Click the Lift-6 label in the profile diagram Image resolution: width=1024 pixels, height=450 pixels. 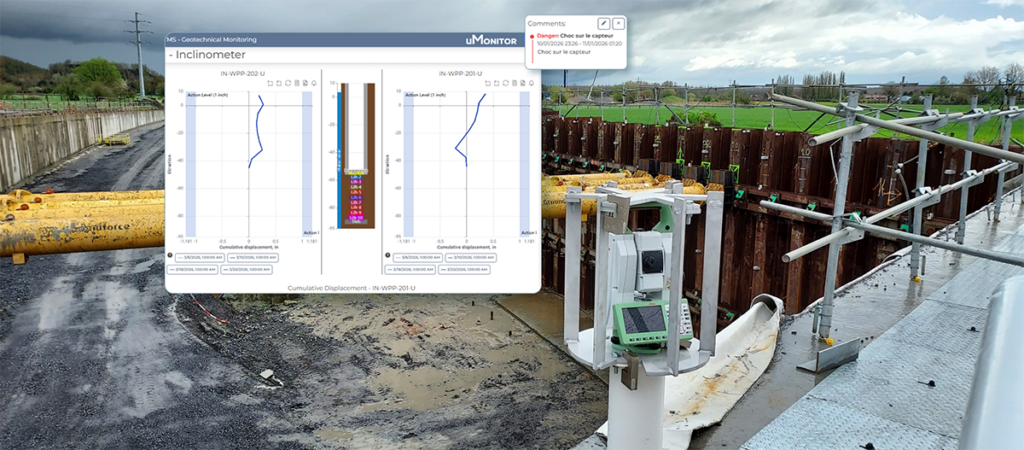[356, 197]
